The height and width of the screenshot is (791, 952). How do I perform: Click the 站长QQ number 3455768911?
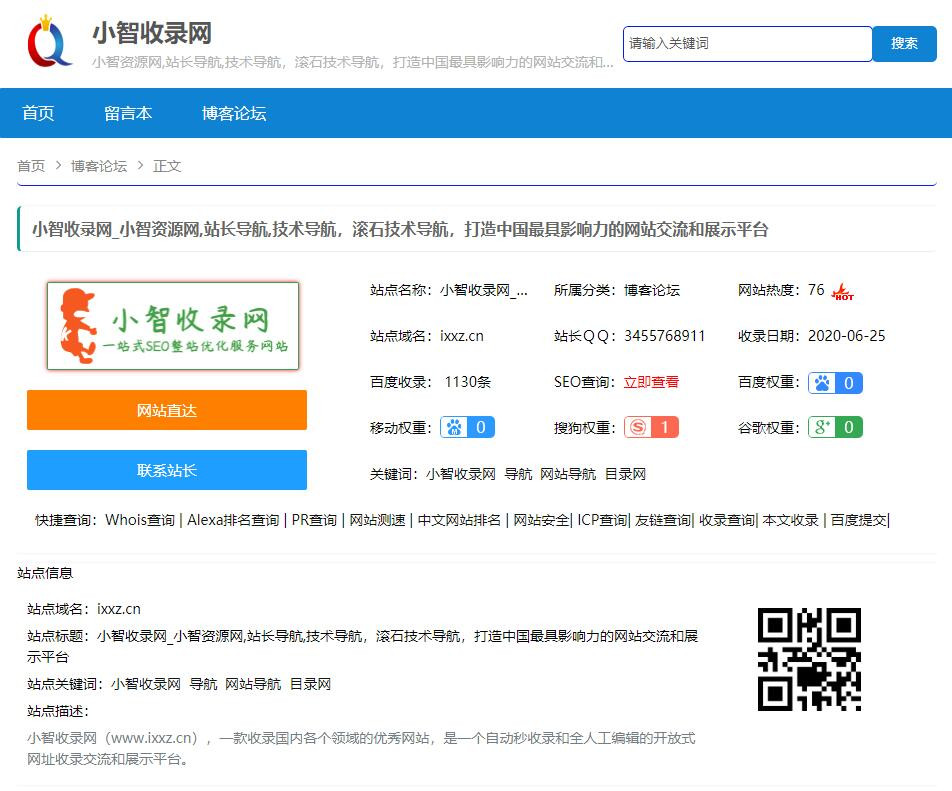664,336
